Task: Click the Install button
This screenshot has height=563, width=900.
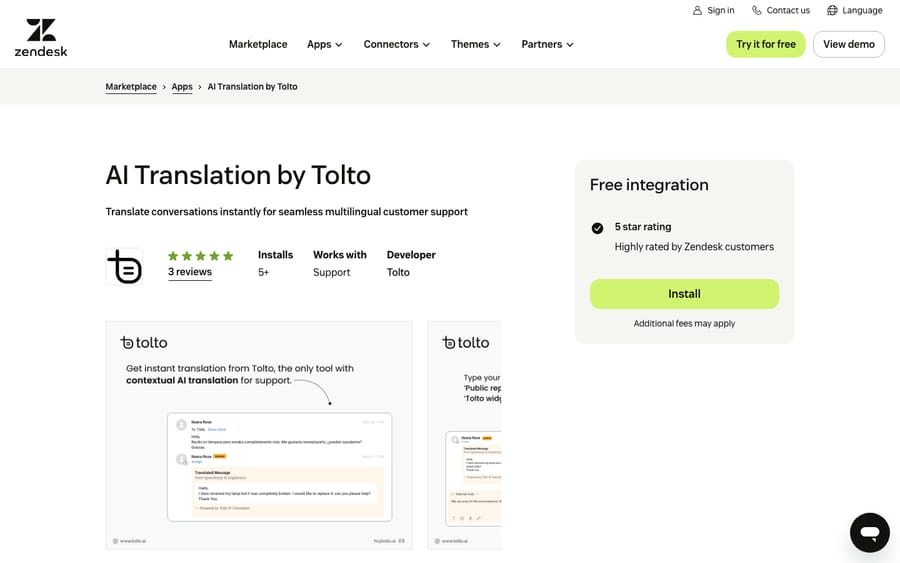Action: tap(684, 294)
